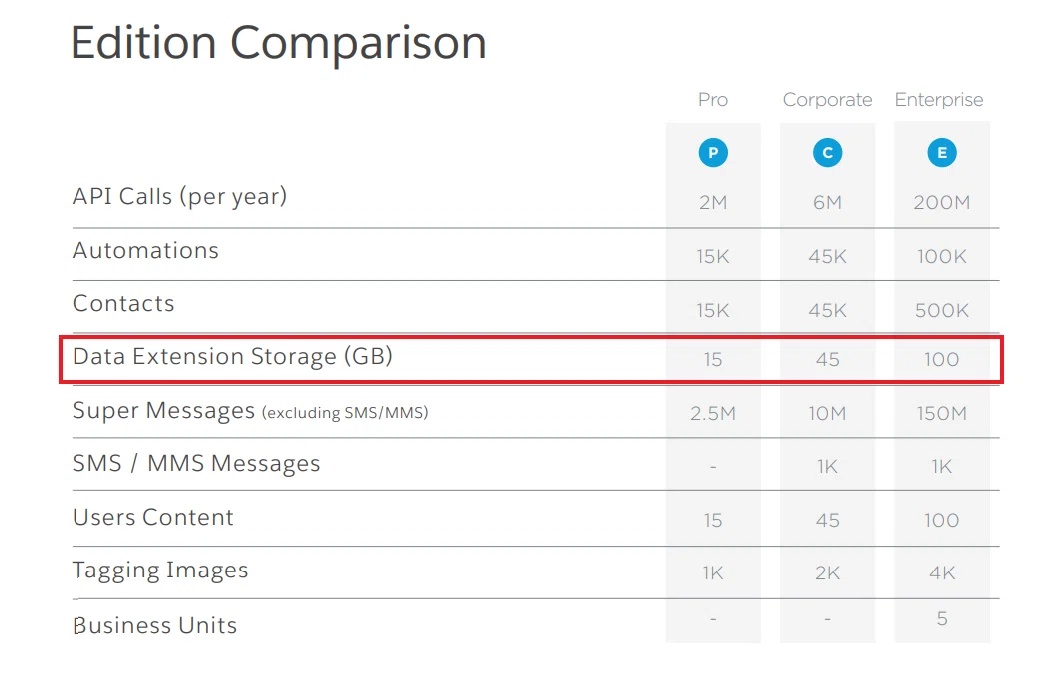The height and width of the screenshot is (673, 1056).
Task: Click the blue C Corporate edition icon
Action: click(x=827, y=153)
